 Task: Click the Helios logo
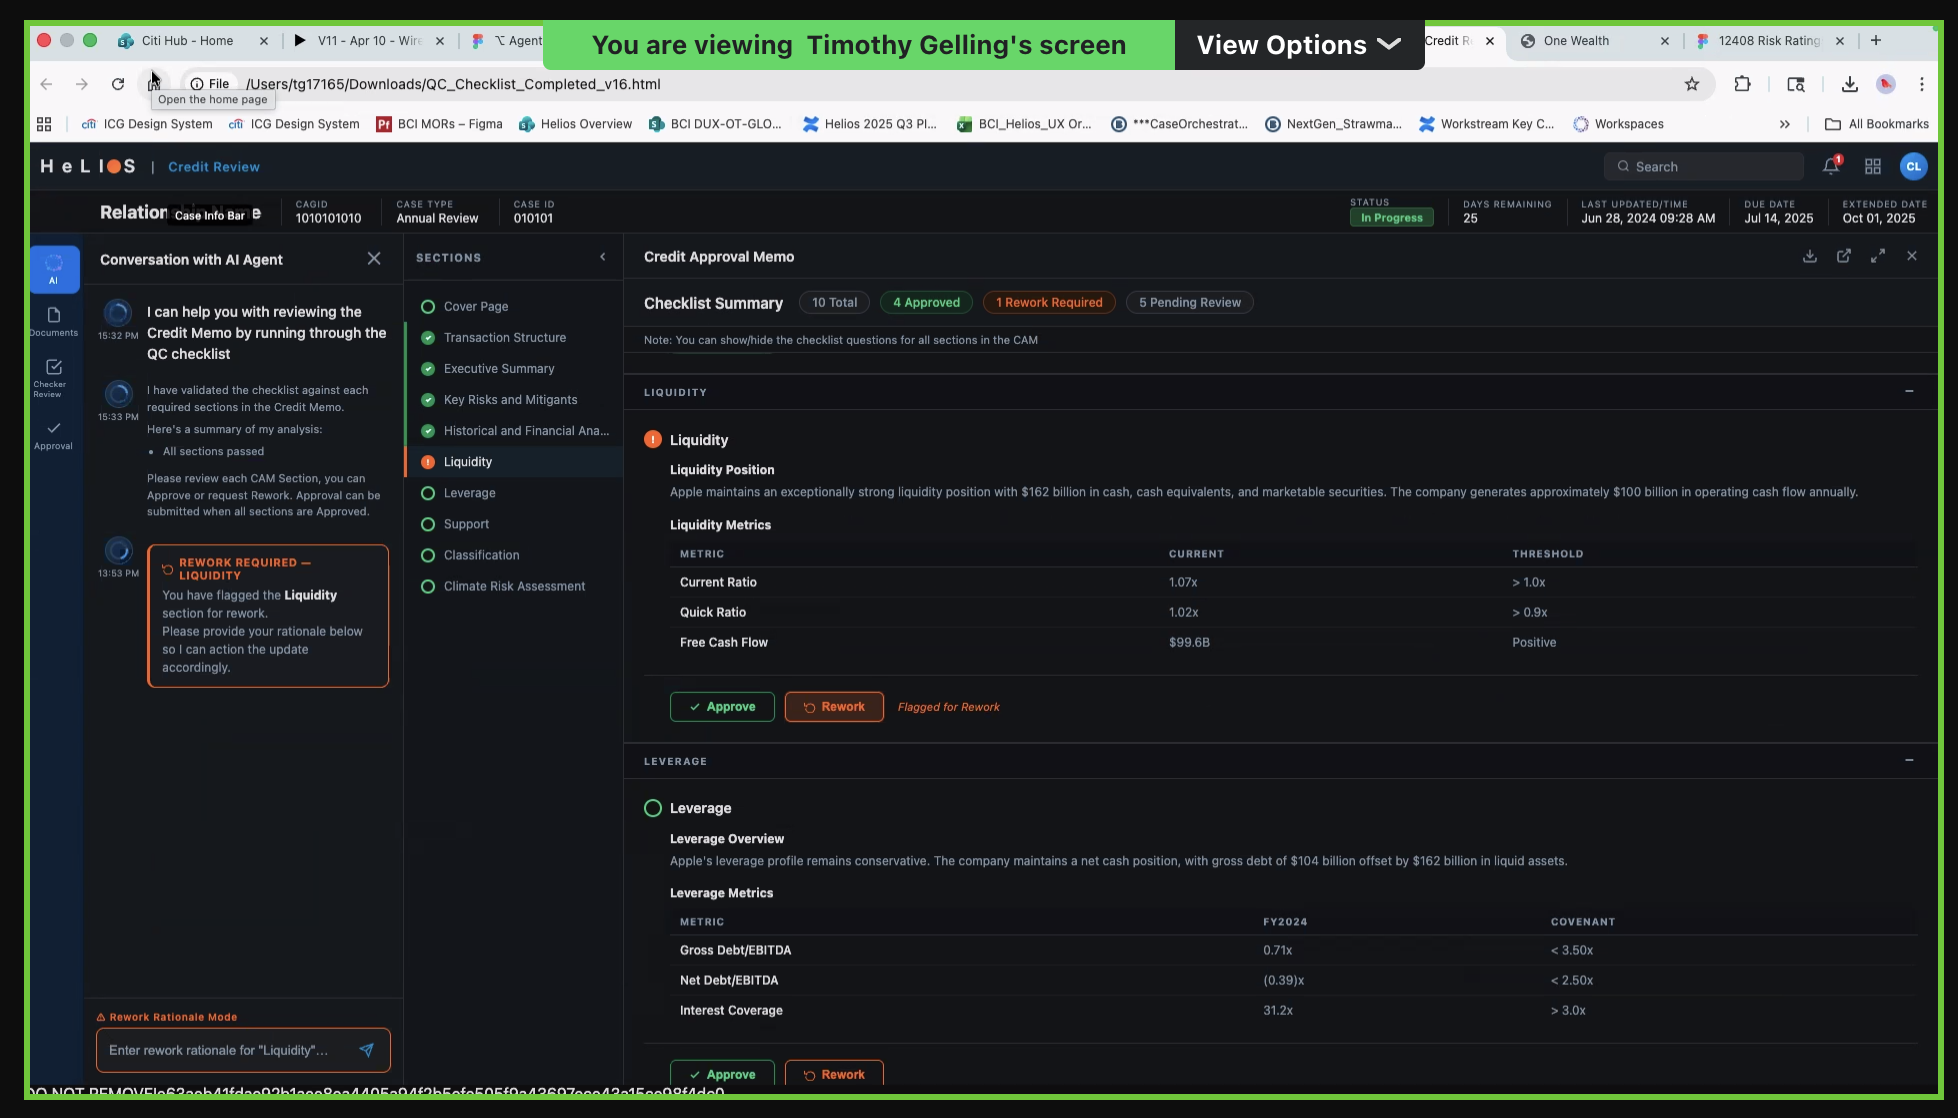(88, 166)
